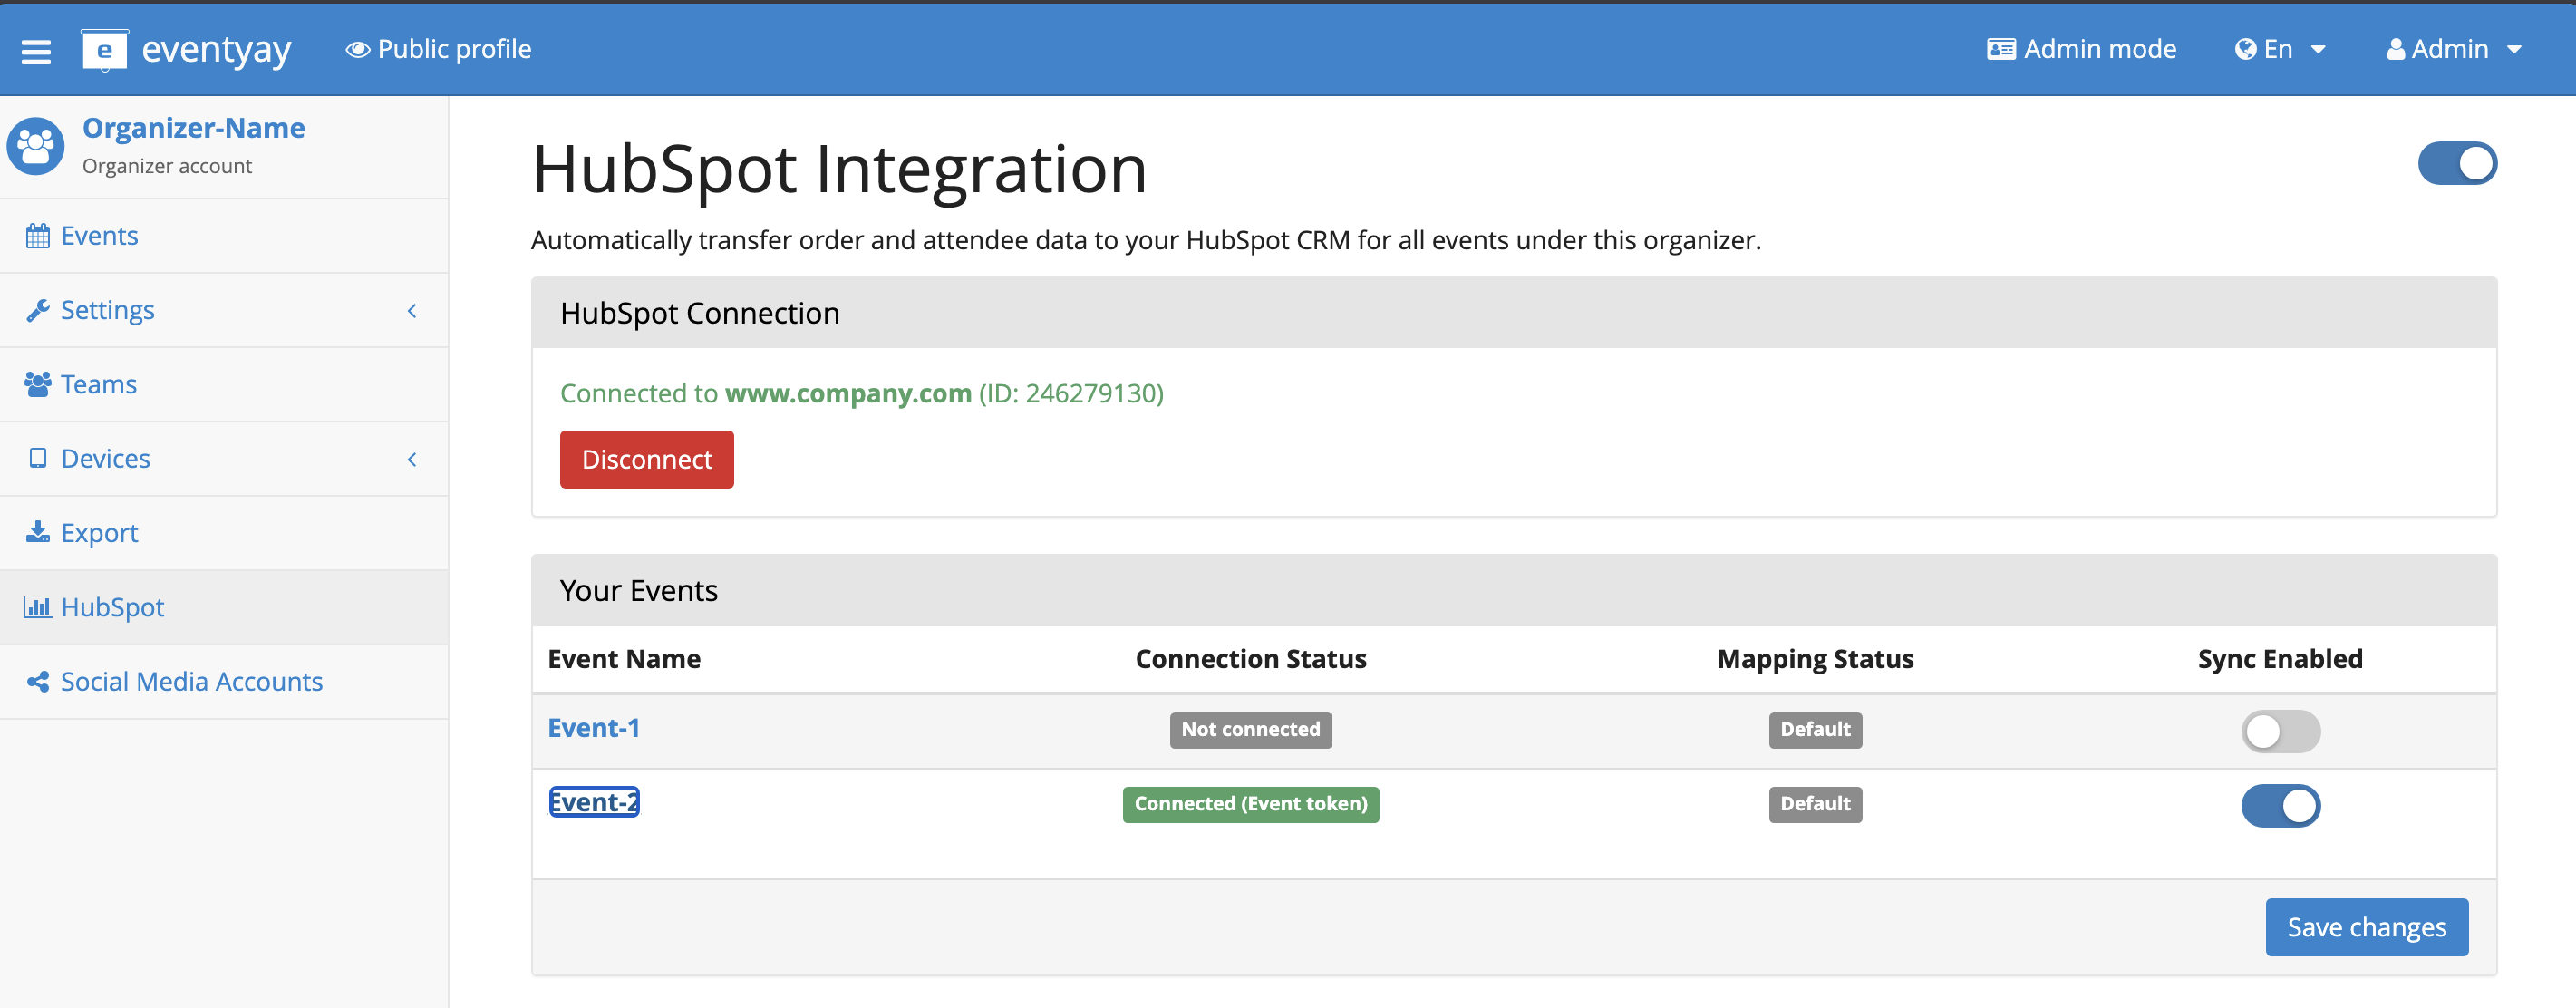Open the Admin account dropdown arrow

pyautogui.click(x=2514, y=49)
